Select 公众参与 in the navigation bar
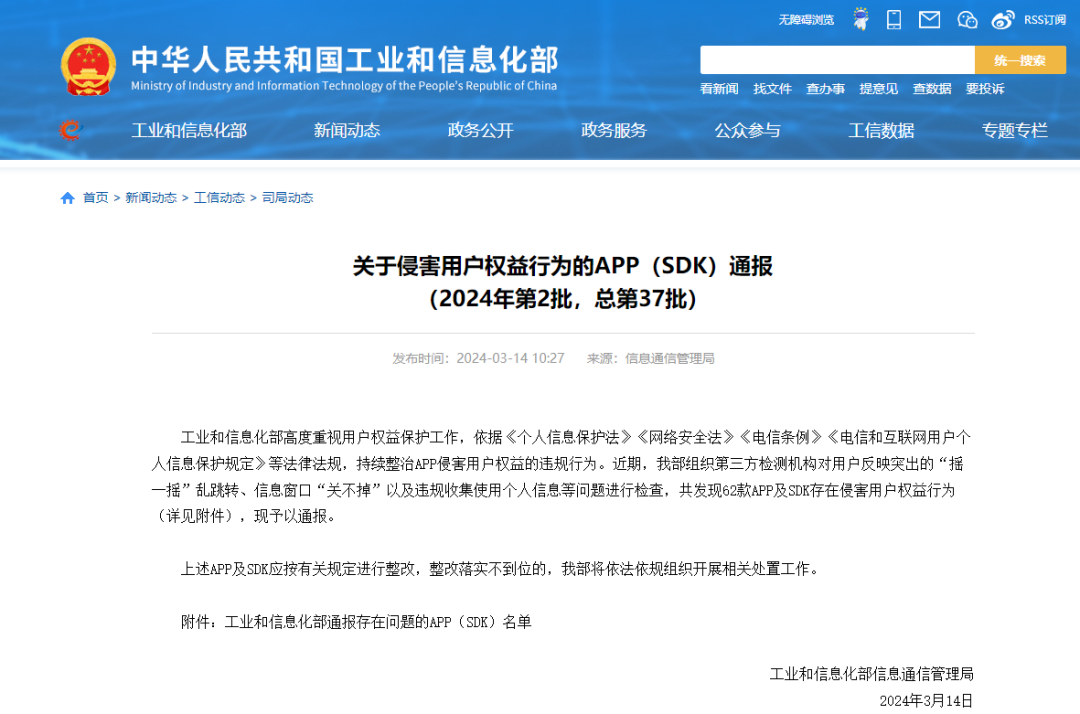The width and height of the screenshot is (1080, 714). coord(749,130)
